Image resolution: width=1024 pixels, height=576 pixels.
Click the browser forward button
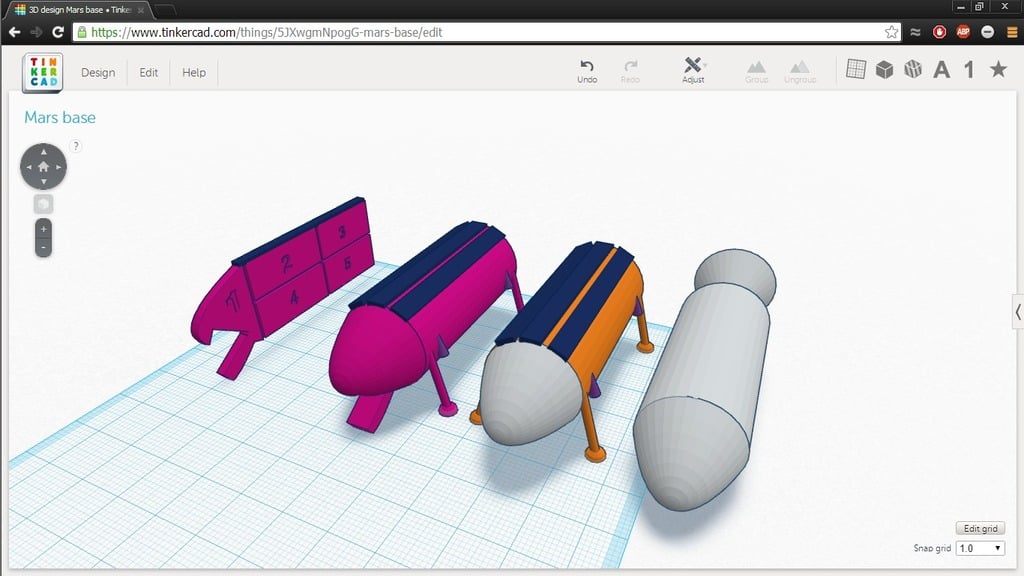tap(36, 32)
